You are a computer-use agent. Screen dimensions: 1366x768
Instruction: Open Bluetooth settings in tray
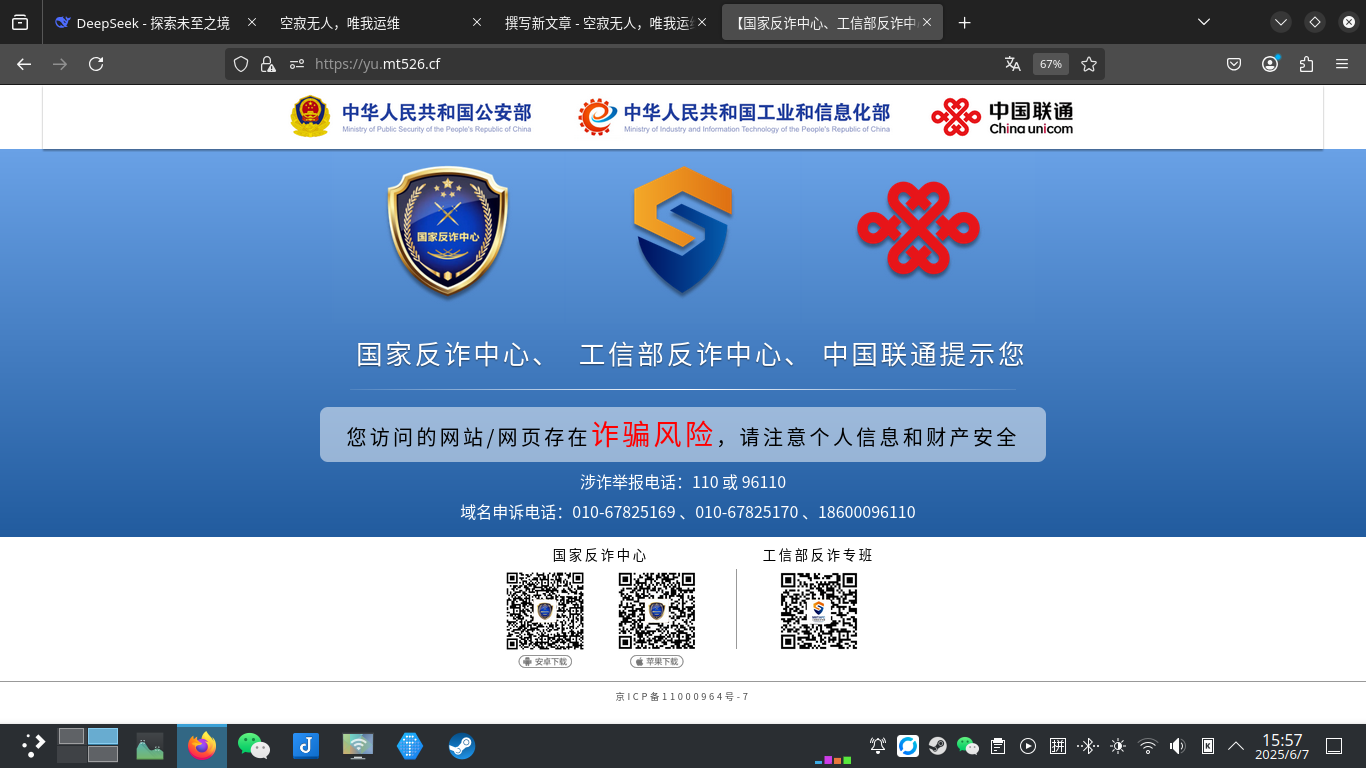pyautogui.click(x=1088, y=746)
